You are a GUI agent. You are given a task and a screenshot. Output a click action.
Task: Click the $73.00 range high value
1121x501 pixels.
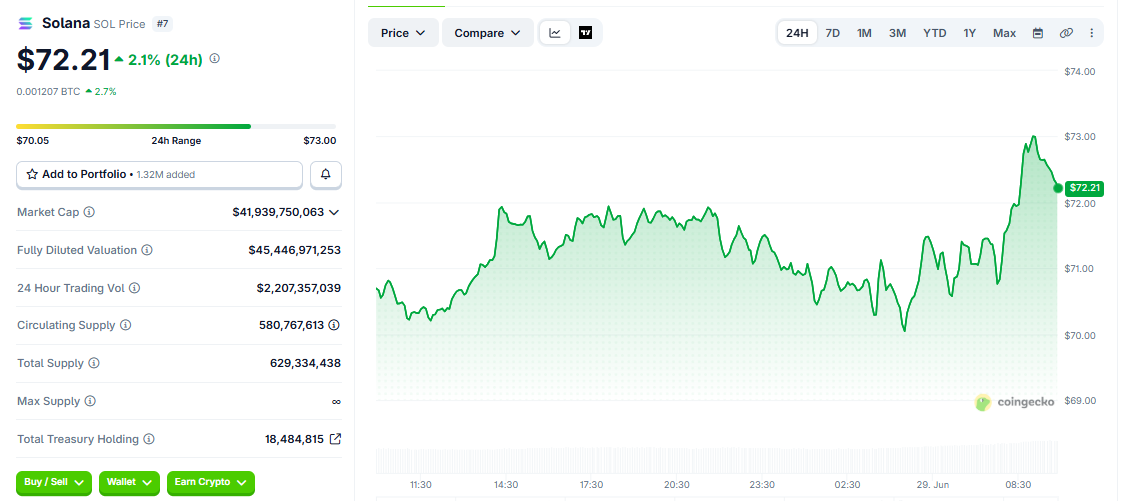point(320,141)
